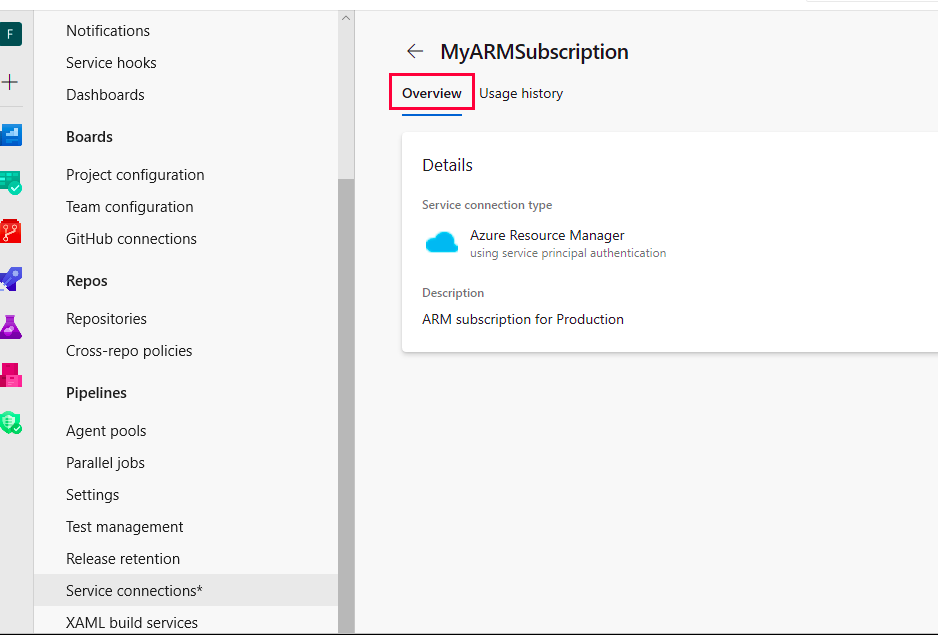Switch to the Usage history tab
Screen dimensions: 938x635
pos(521,93)
